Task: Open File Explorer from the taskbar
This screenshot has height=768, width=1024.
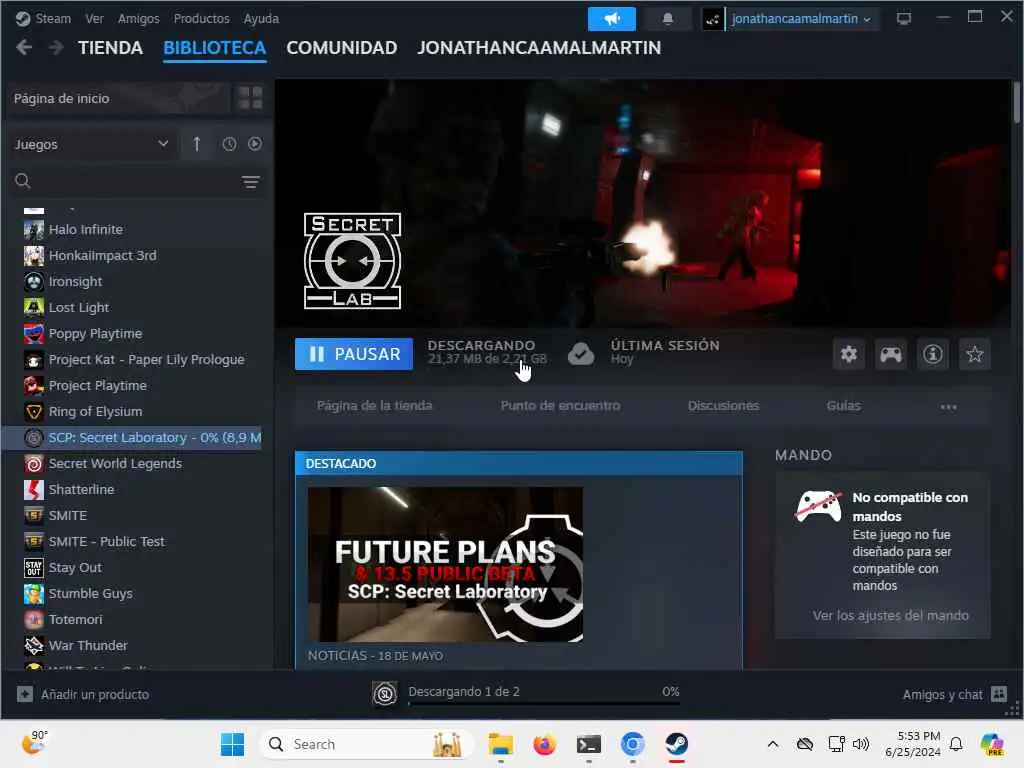Action: click(x=501, y=744)
